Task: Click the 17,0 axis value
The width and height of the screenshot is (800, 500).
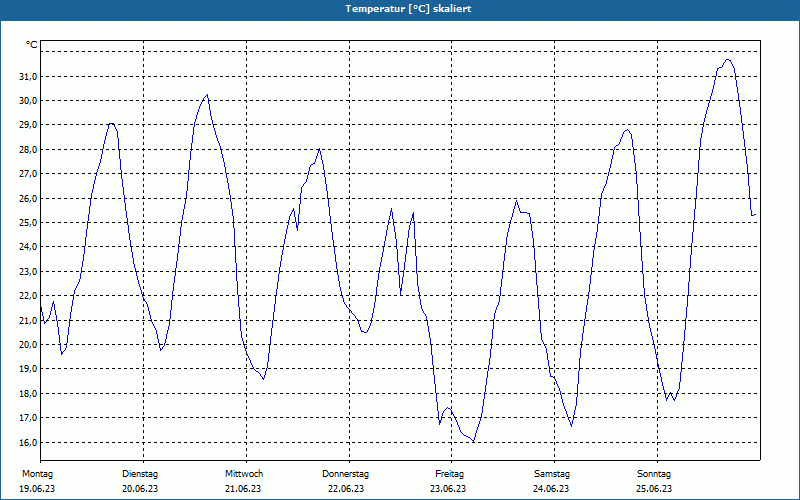Action: pos(28,418)
